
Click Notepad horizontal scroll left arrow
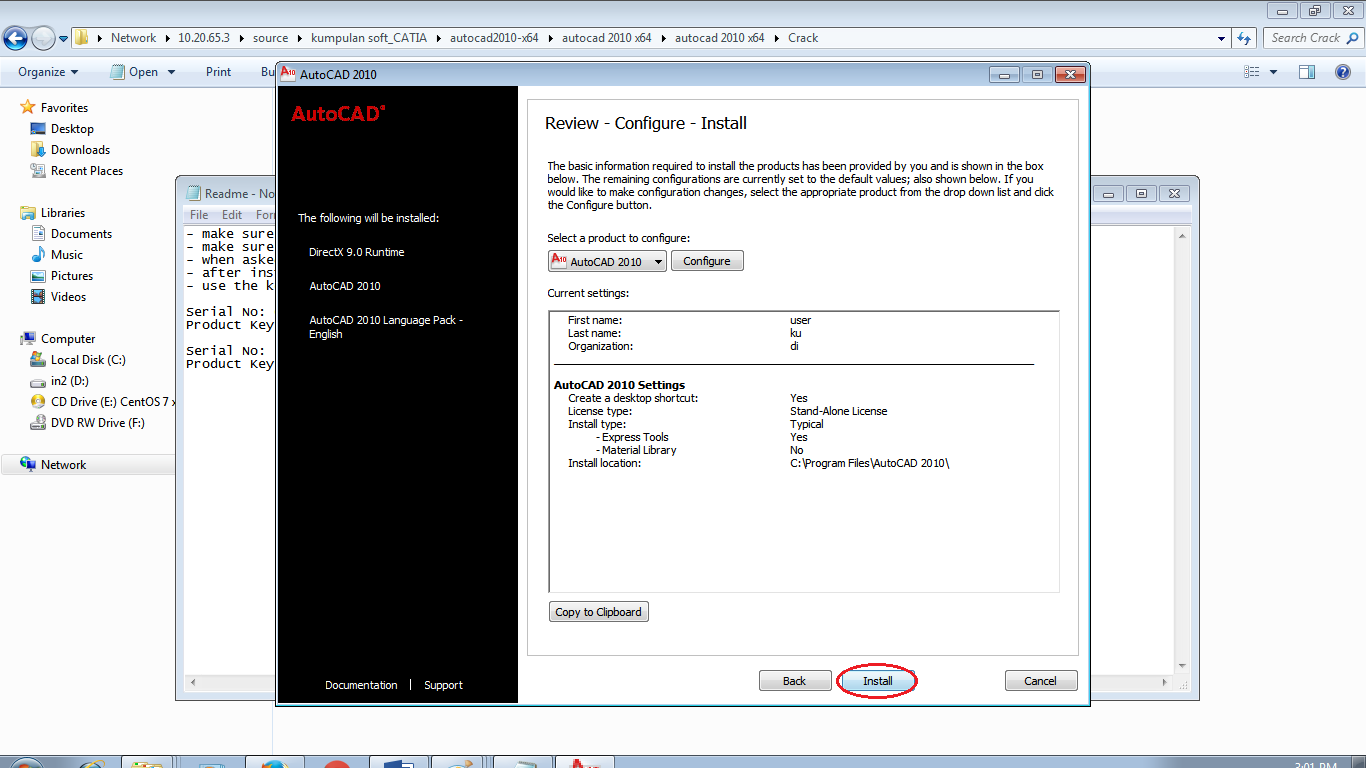click(x=193, y=683)
